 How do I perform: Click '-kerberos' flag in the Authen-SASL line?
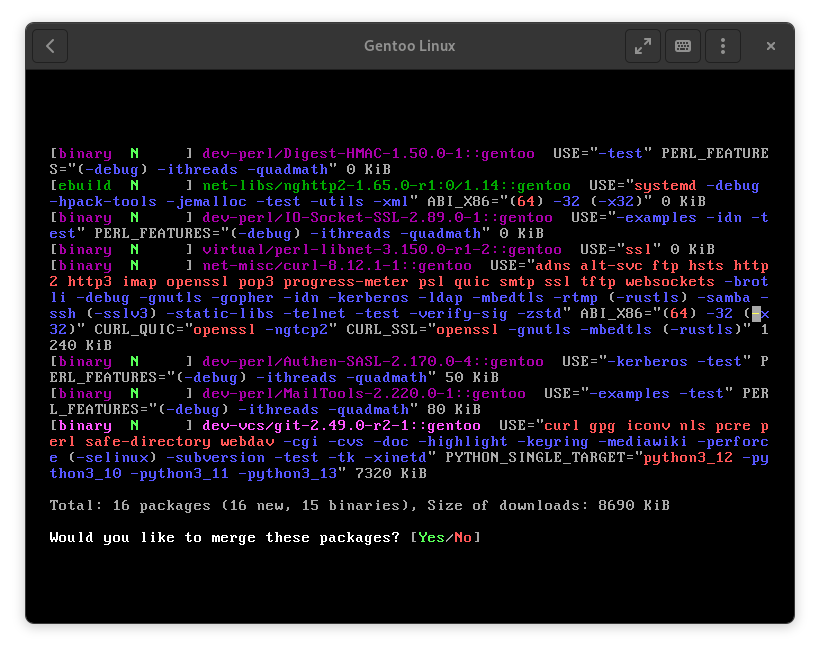click(647, 362)
